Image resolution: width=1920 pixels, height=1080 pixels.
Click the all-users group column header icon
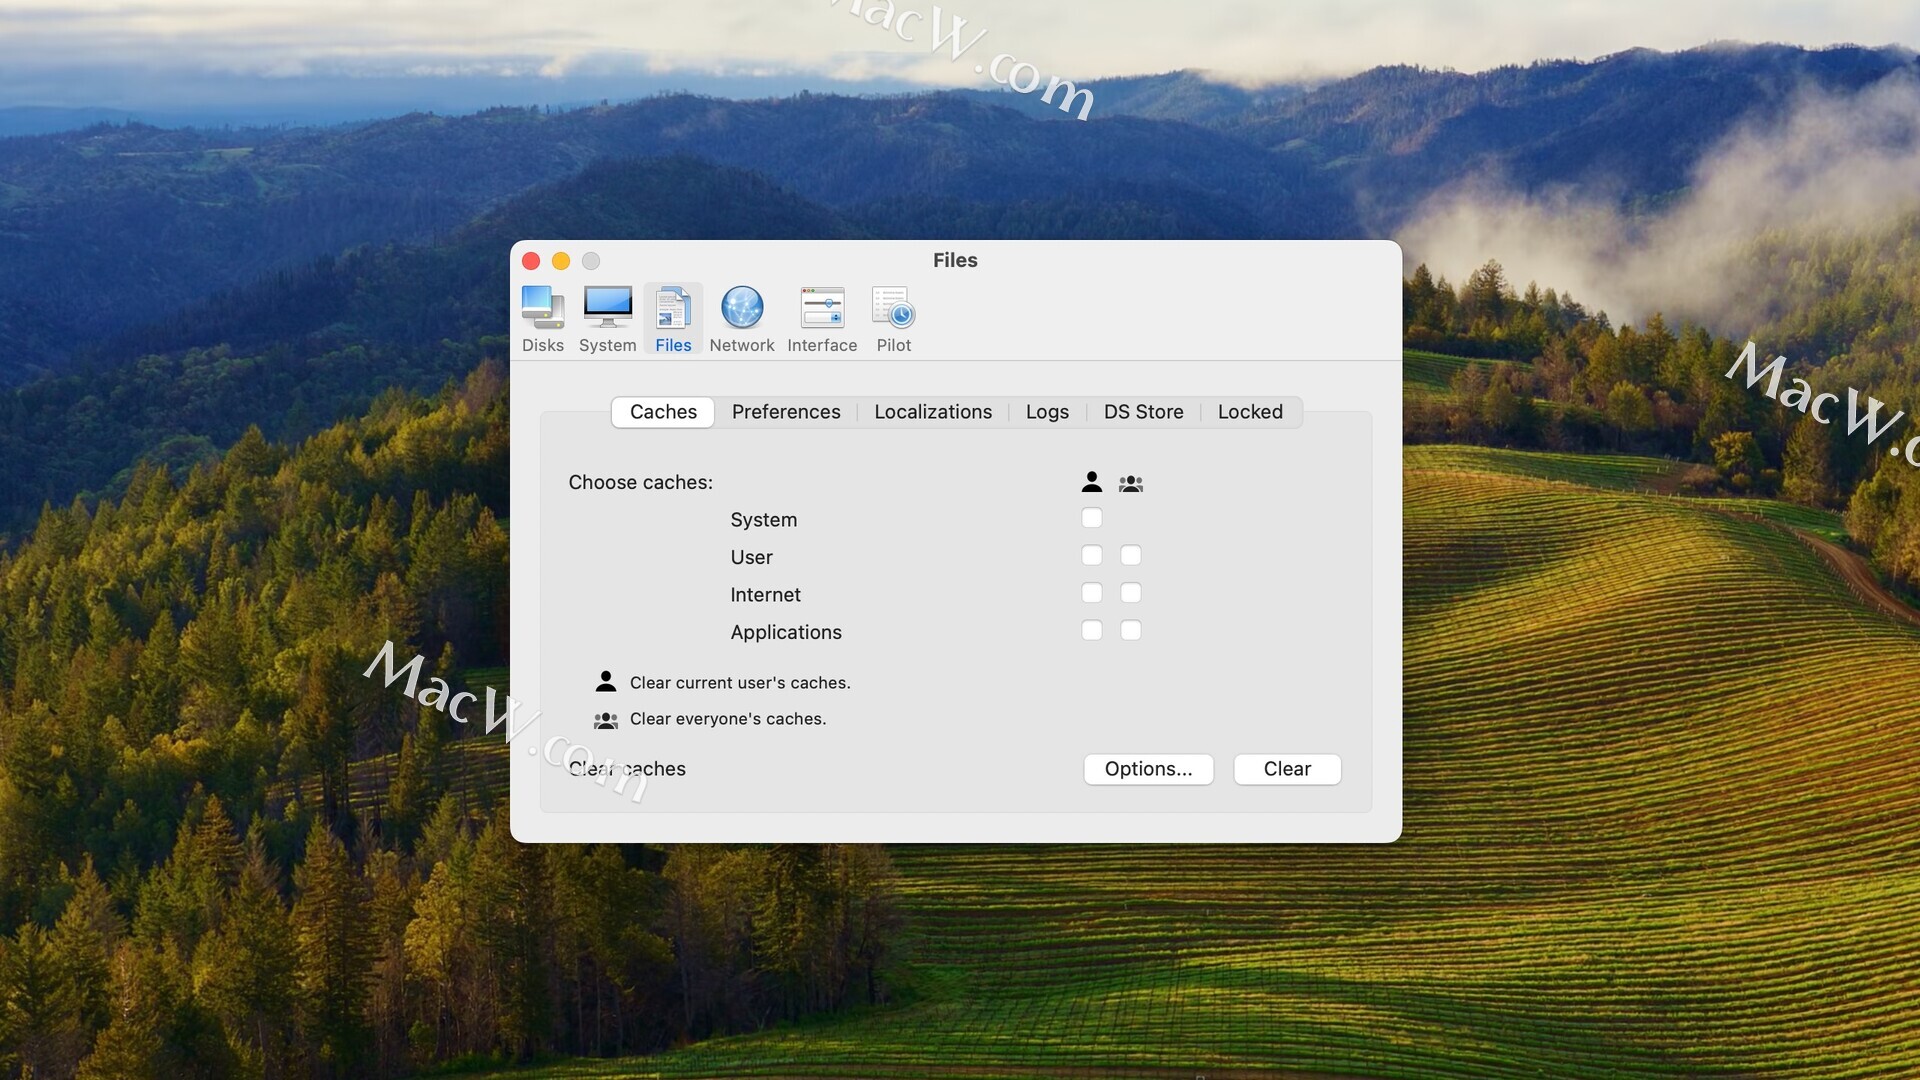click(x=1130, y=483)
